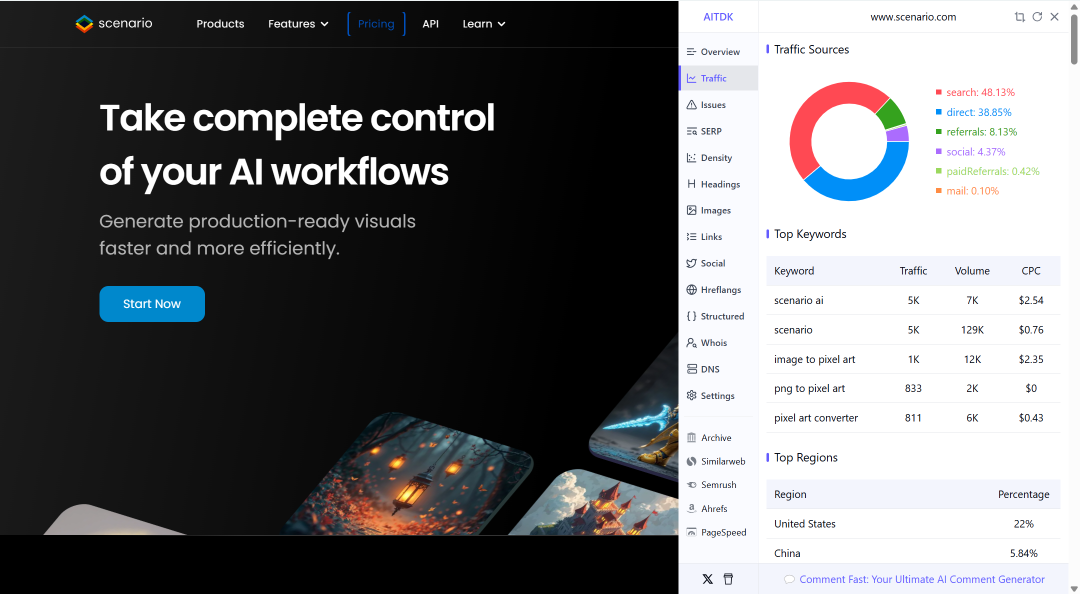
Task: Open the Products menu item
Action: pos(220,24)
